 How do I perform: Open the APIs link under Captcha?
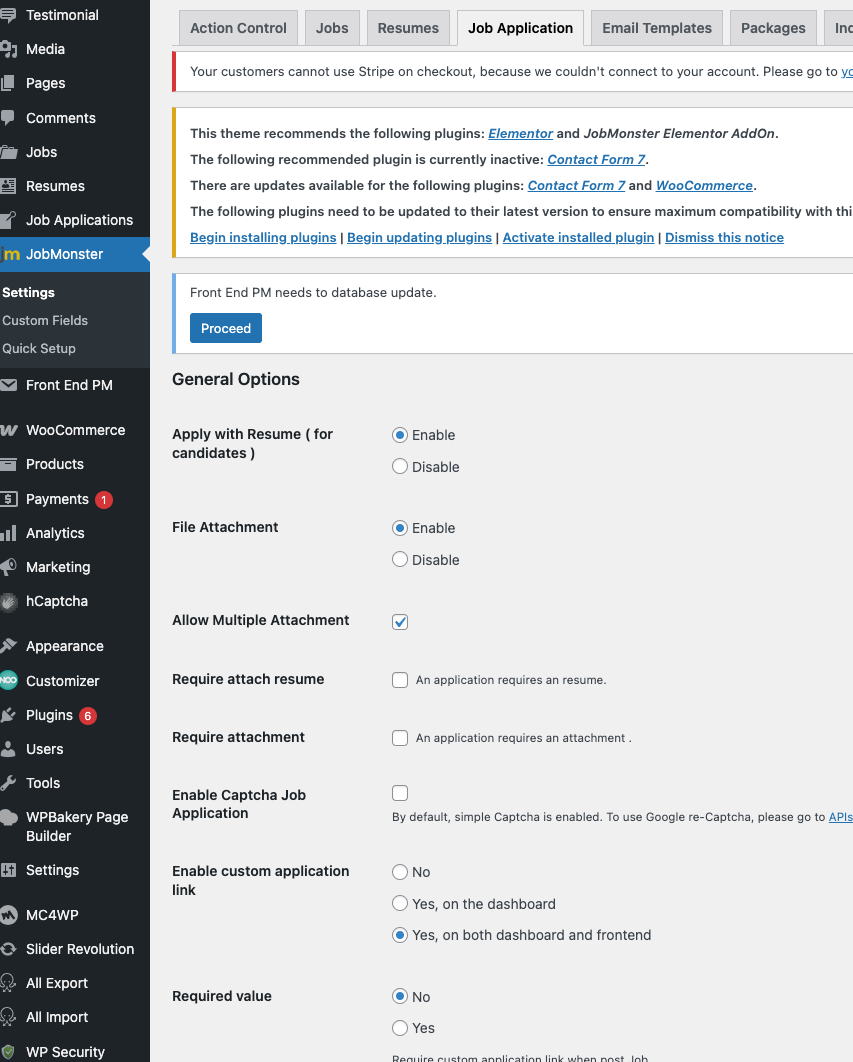point(841,817)
